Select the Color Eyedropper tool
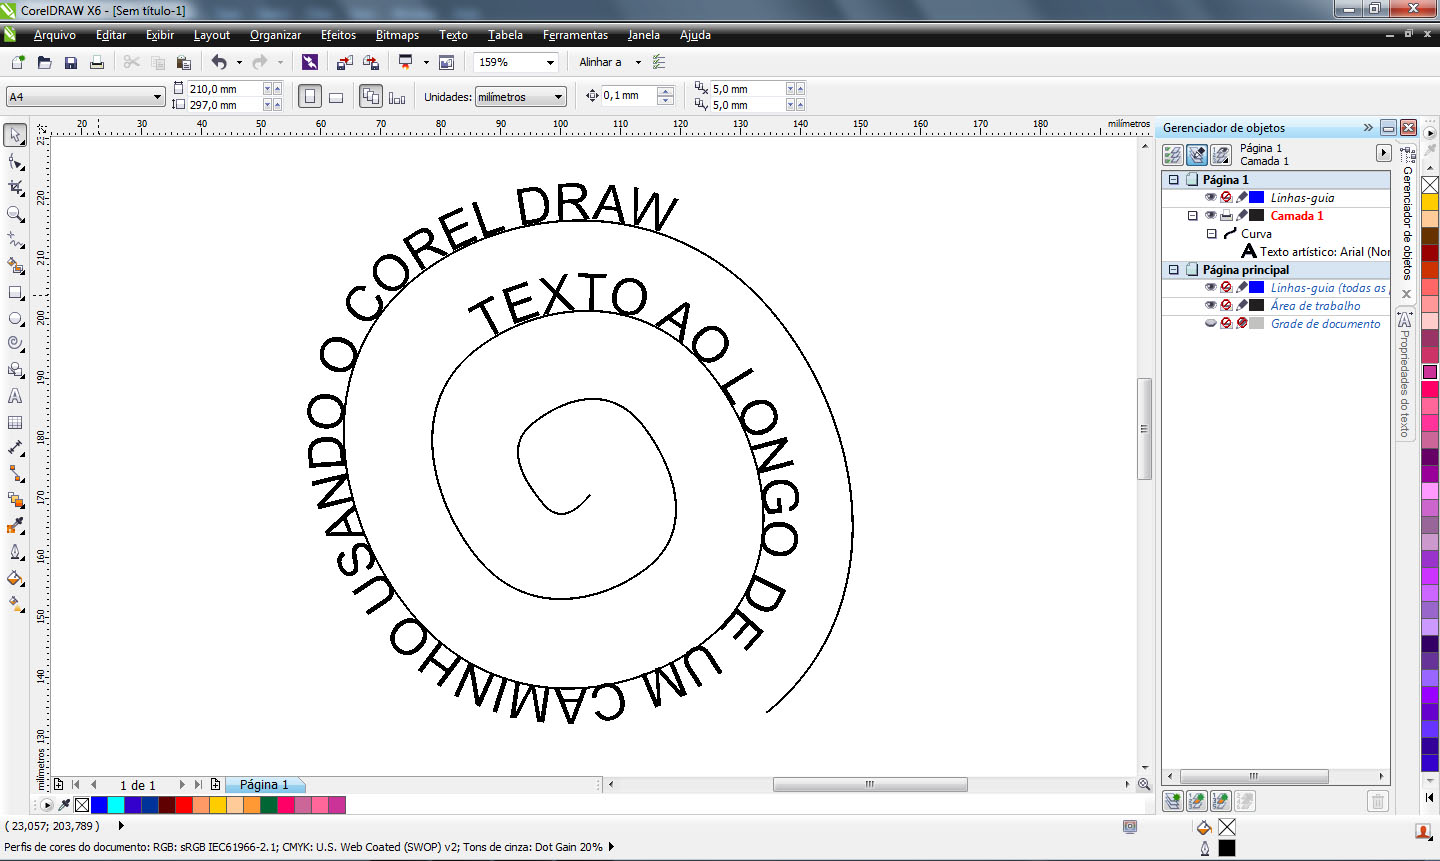The height and width of the screenshot is (861, 1440). pos(15,526)
